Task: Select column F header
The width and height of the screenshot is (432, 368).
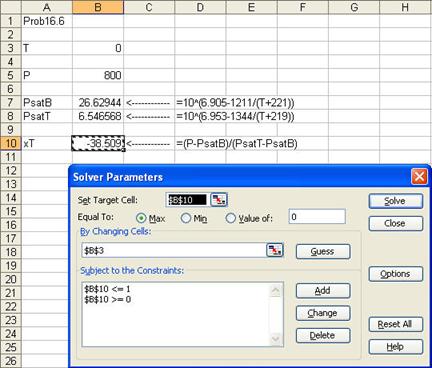Action: pyautogui.click(x=303, y=7)
